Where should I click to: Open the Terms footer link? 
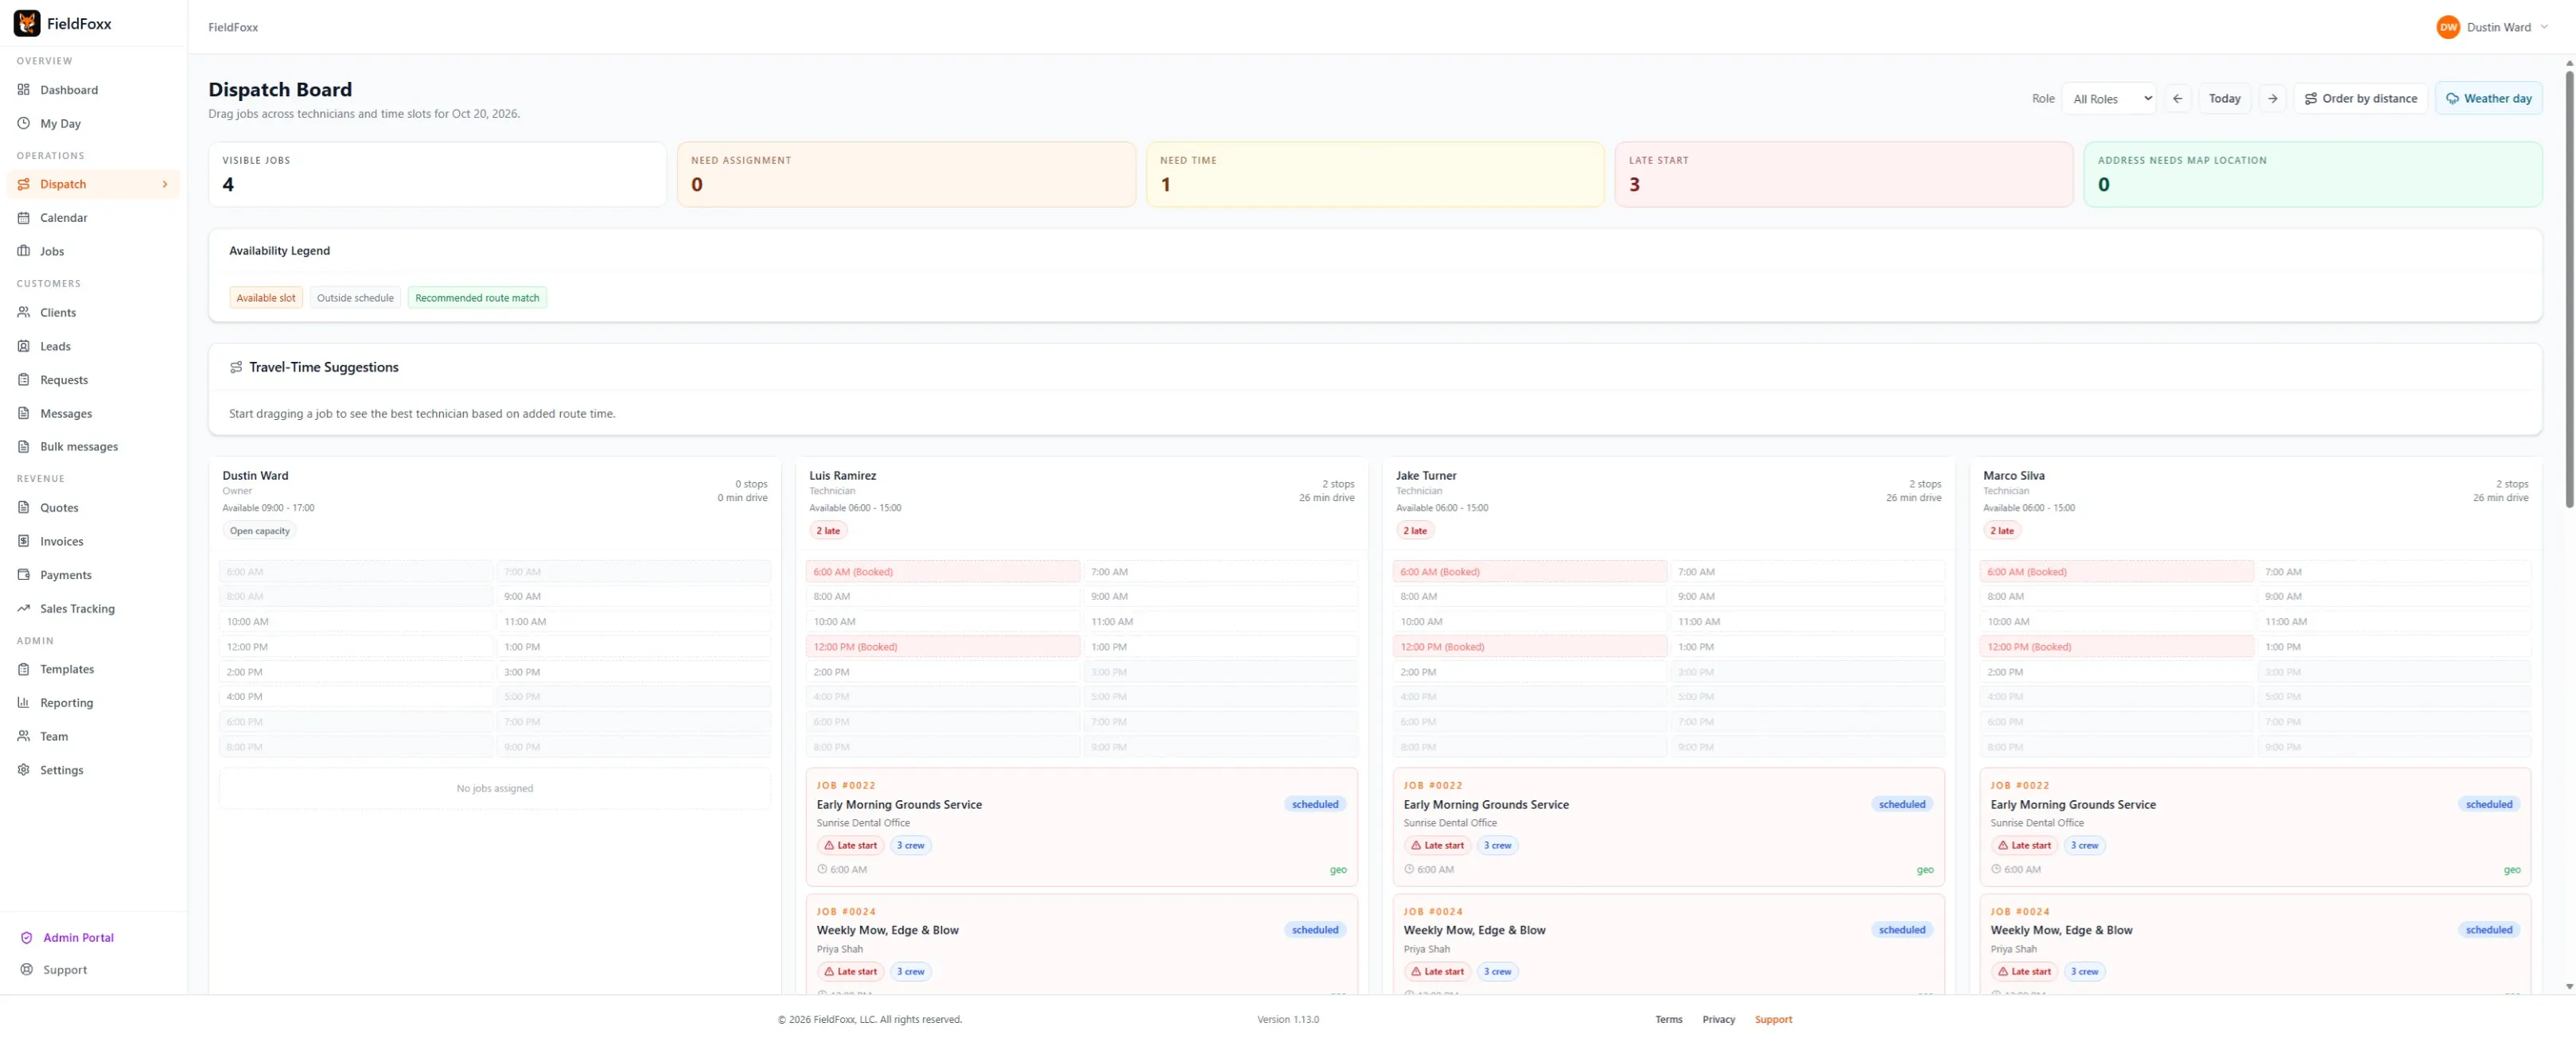click(x=1668, y=1020)
